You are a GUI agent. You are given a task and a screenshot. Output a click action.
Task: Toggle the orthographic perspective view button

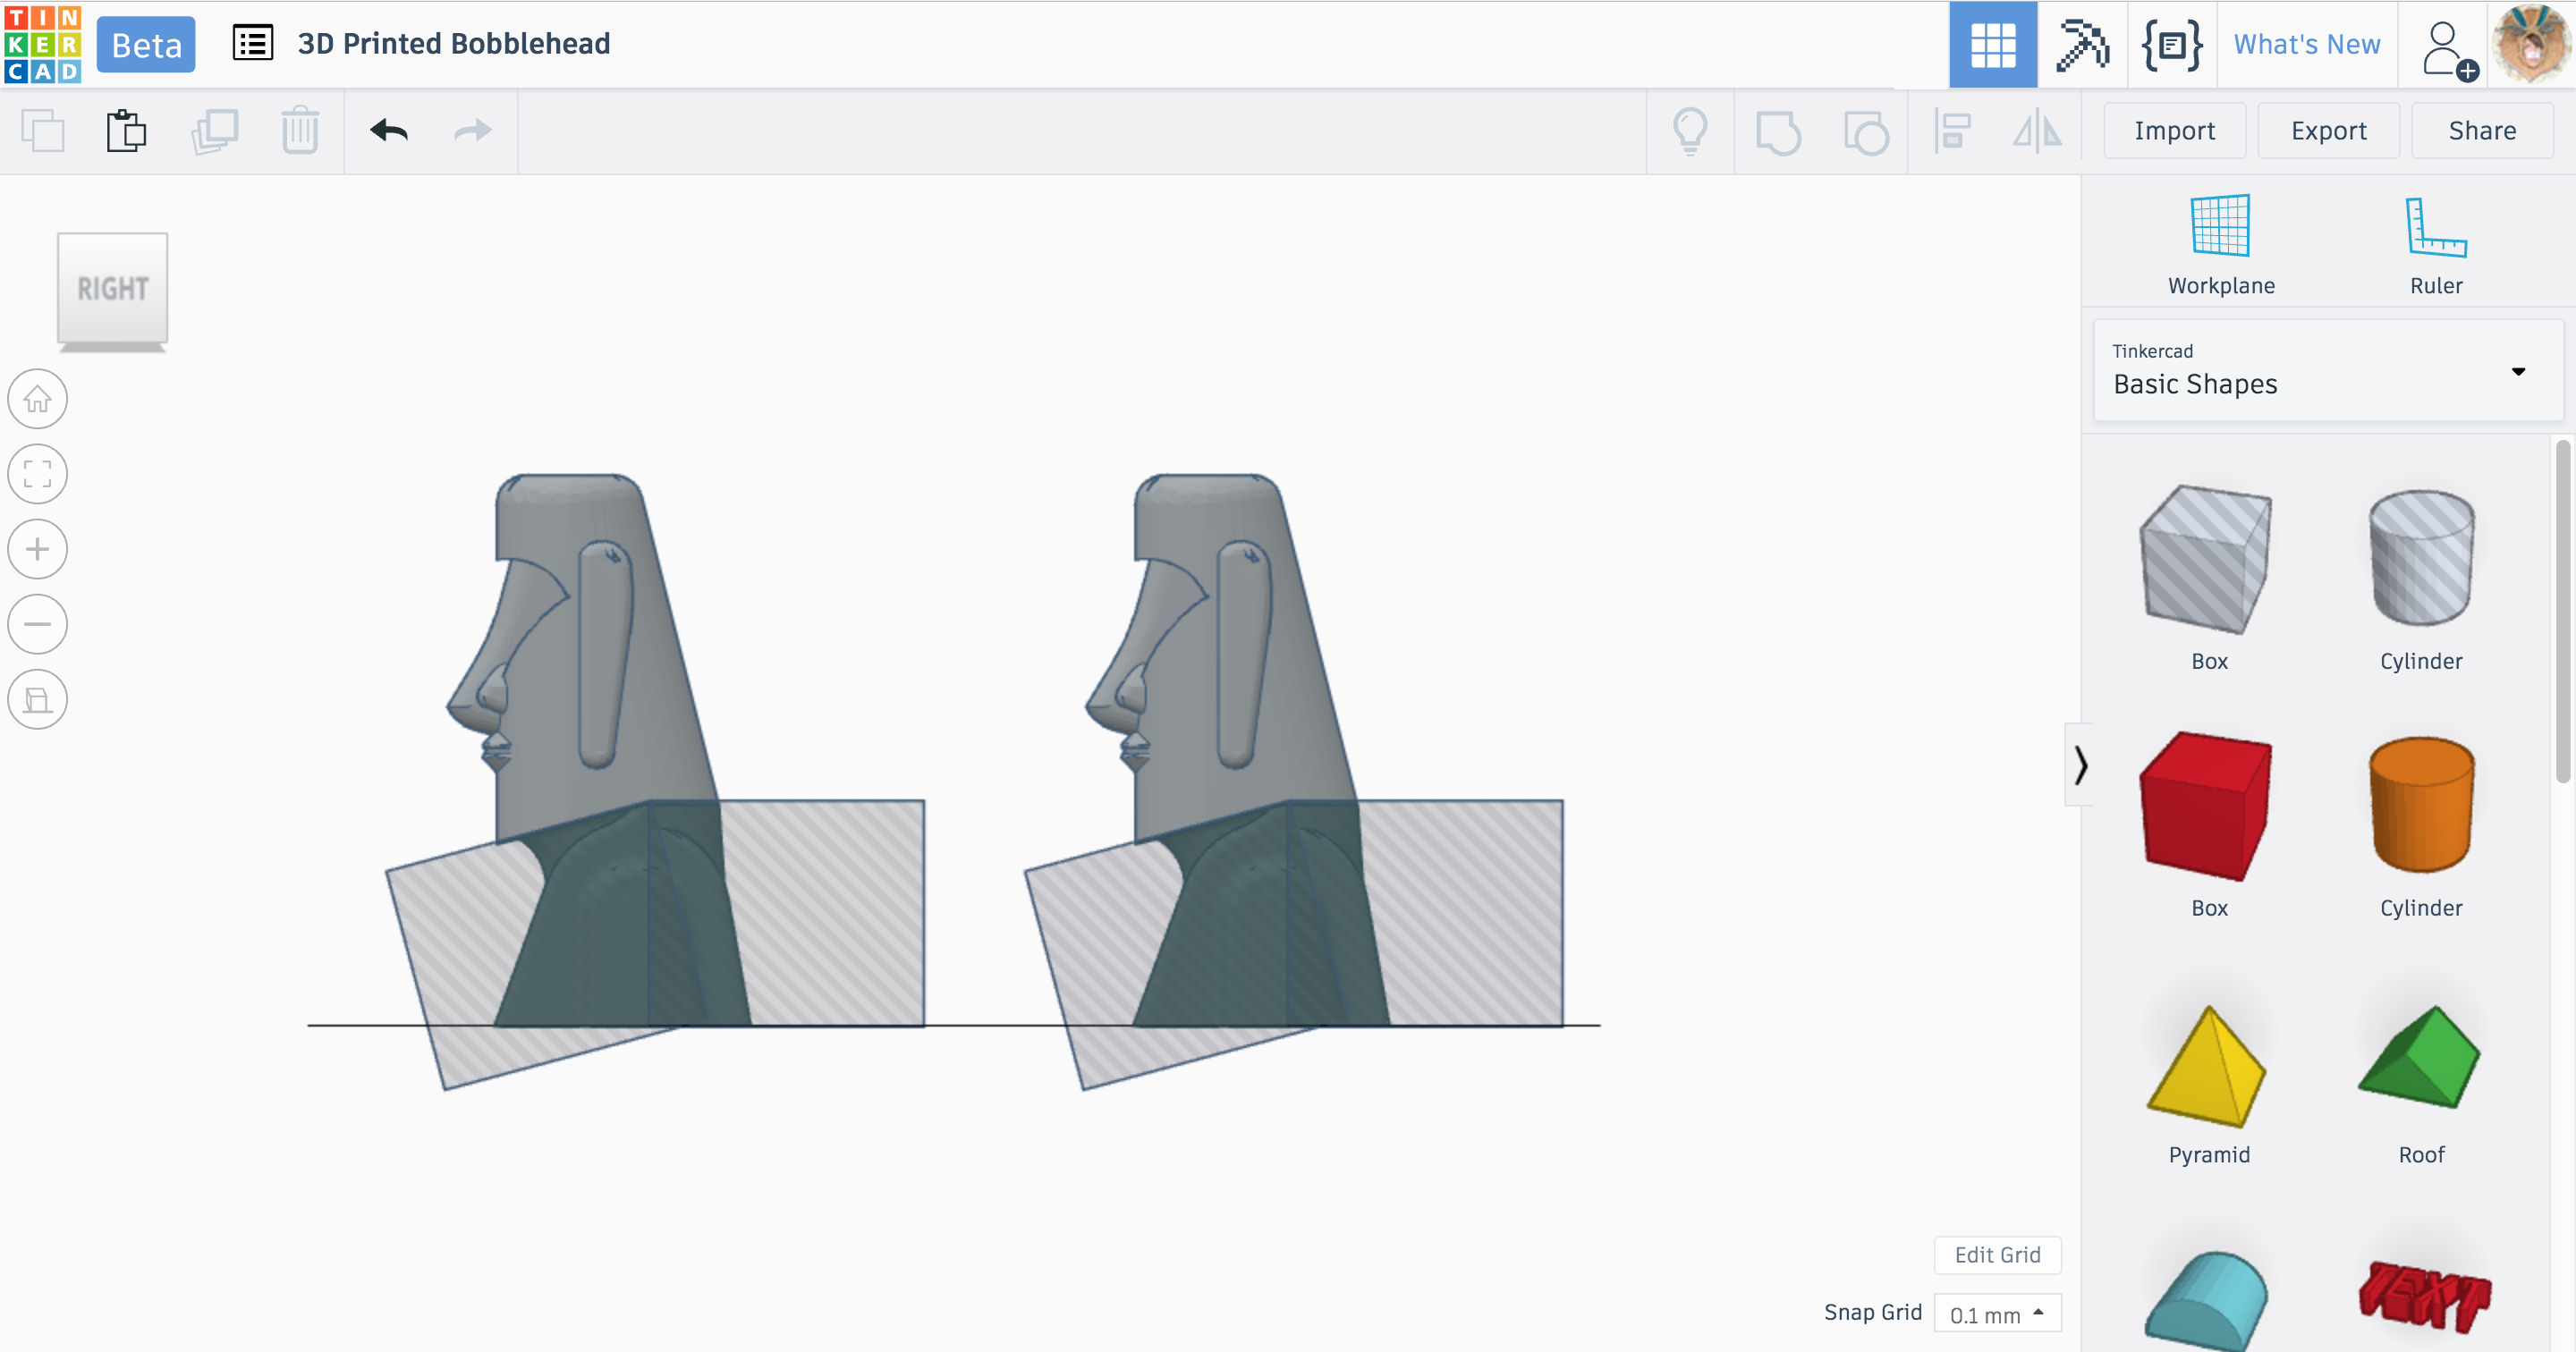[38, 699]
